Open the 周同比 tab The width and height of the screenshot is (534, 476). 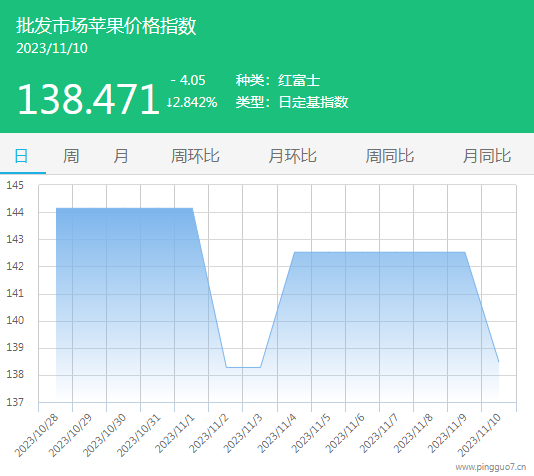pyautogui.click(x=390, y=156)
